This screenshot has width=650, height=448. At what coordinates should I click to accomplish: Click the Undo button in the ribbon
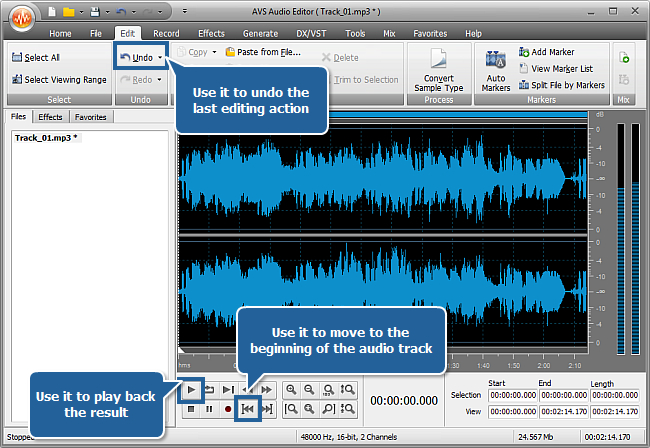pyautogui.click(x=137, y=58)
